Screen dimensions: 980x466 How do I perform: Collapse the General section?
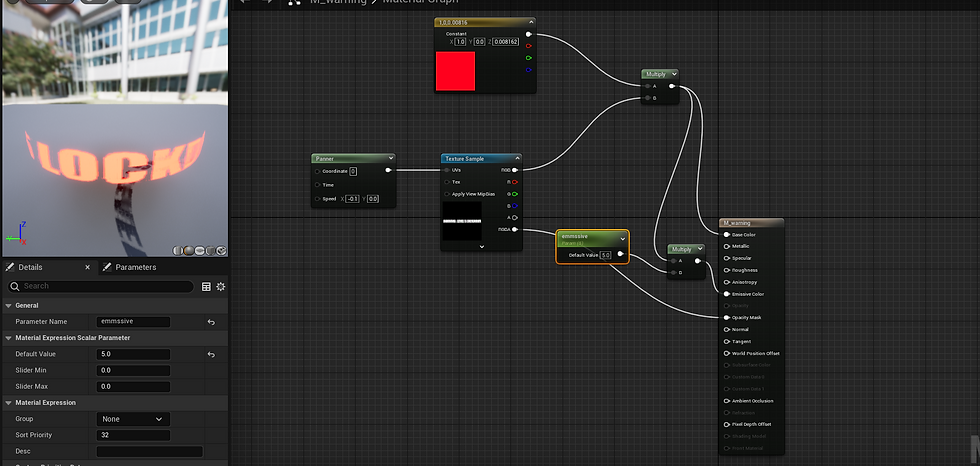9,305
